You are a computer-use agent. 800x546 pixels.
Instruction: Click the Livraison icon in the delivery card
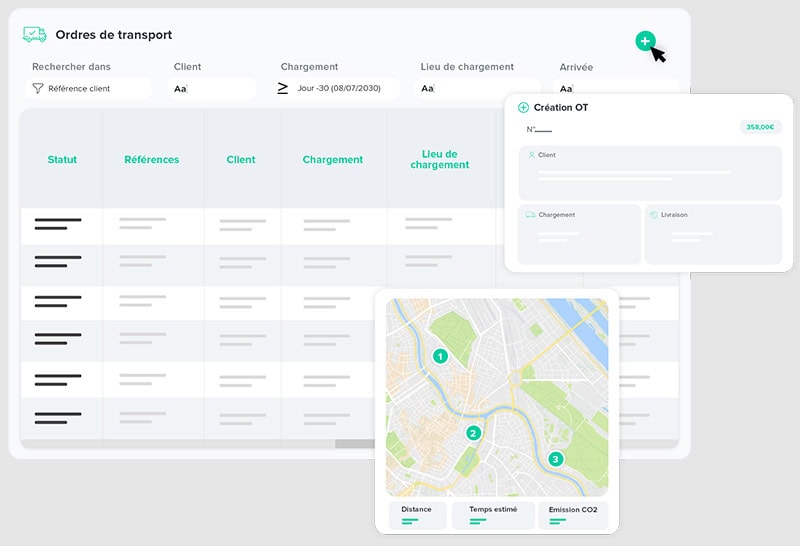[x=653, y=215]
